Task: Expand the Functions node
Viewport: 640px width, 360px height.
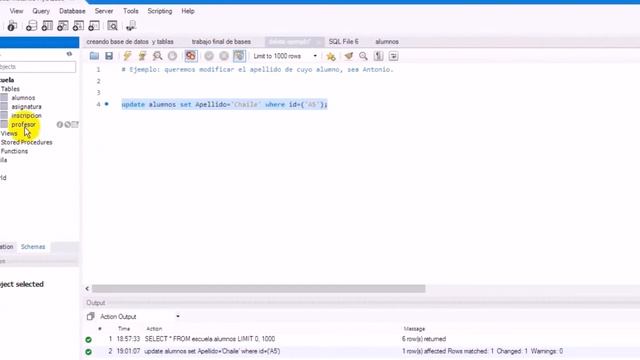Action: 14,151
